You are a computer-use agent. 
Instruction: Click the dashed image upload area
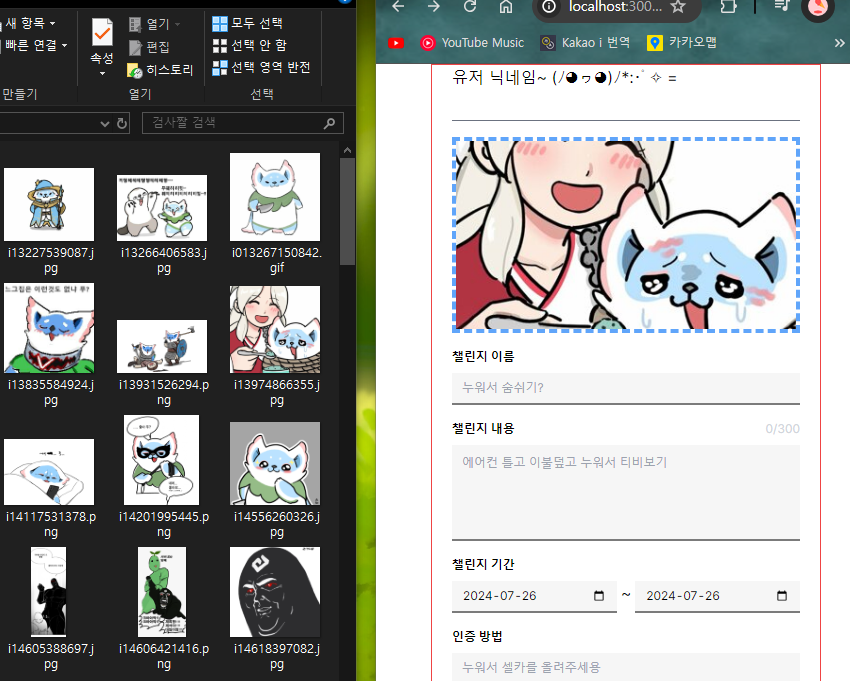626,235
